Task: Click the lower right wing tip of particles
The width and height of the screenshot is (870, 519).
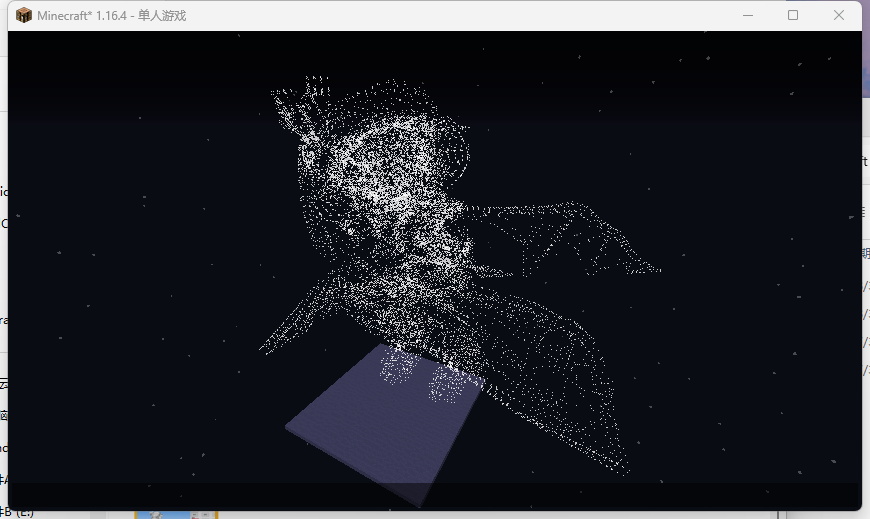Action: click(618, 462)
